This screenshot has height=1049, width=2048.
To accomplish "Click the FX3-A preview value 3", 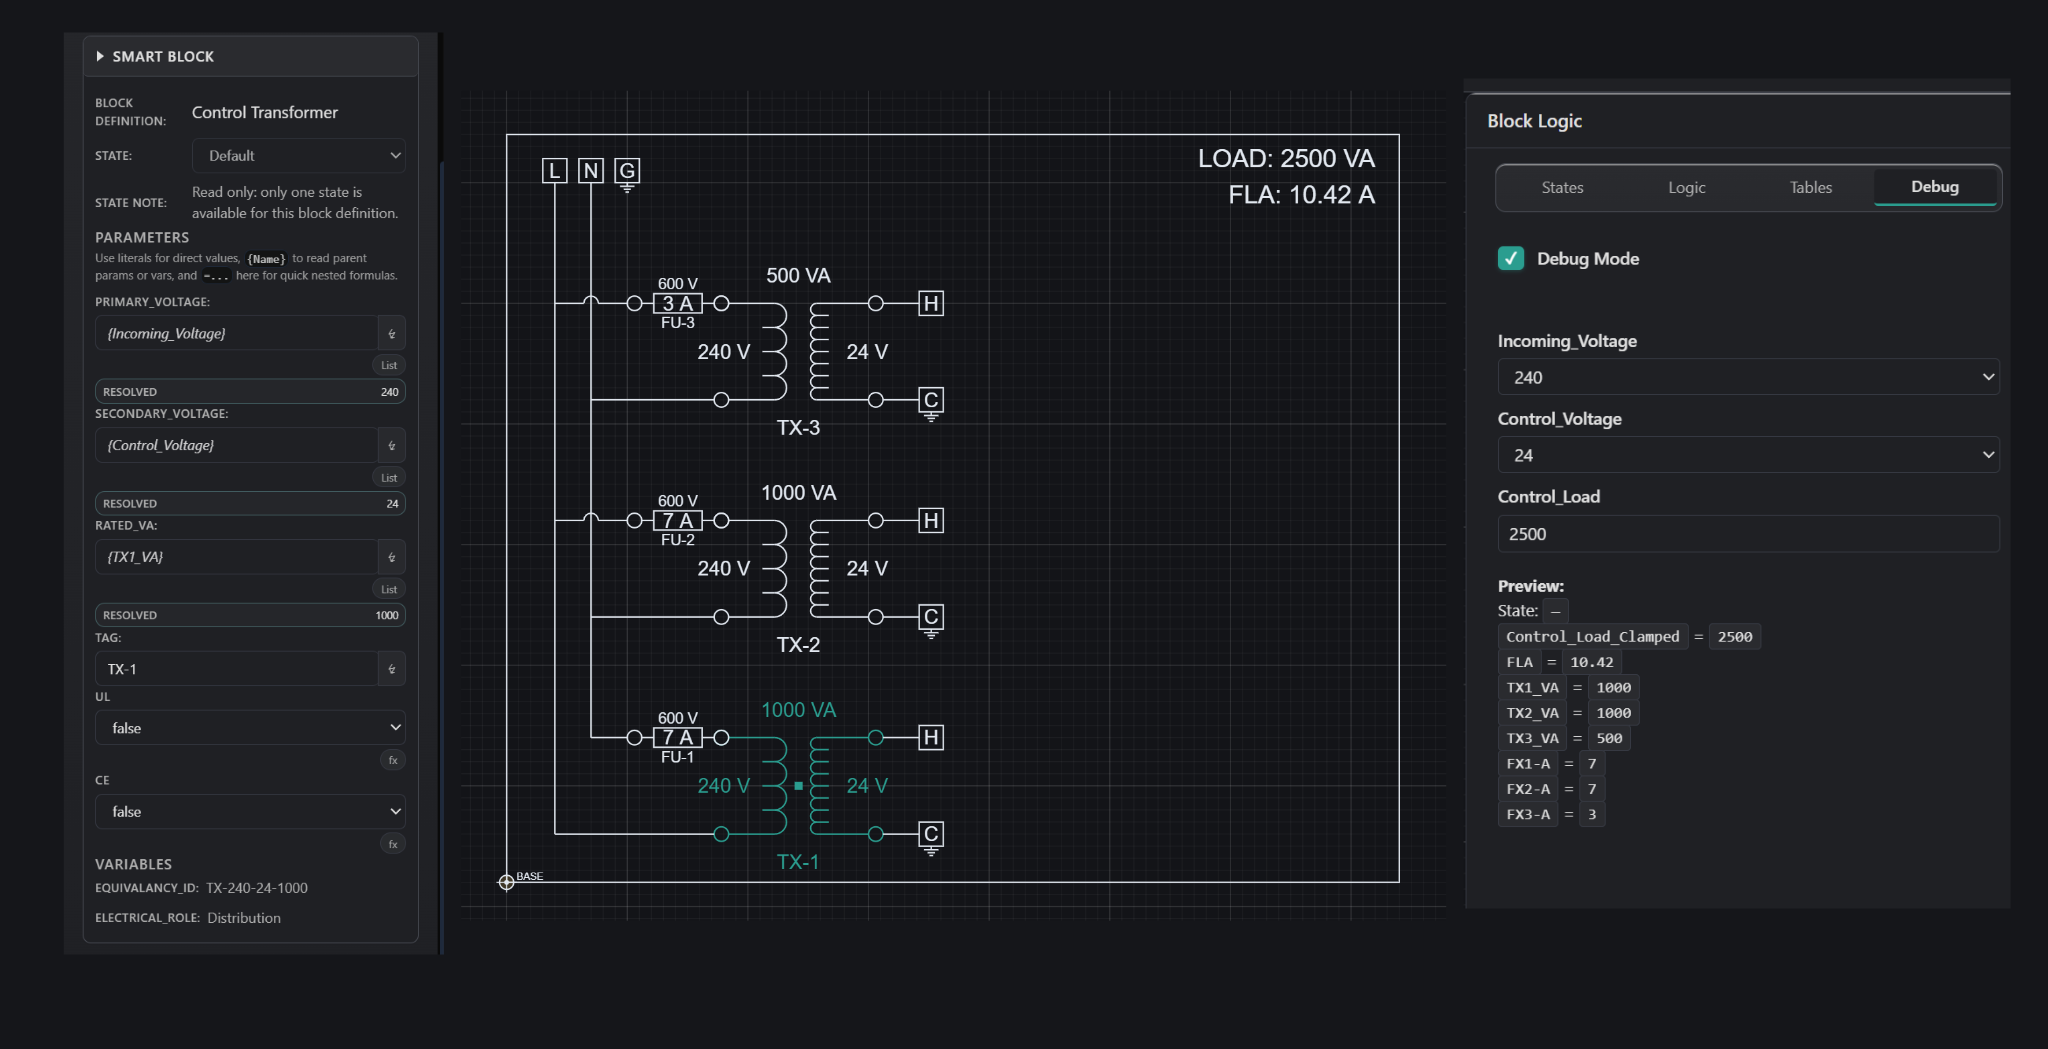I will 1592,814.
